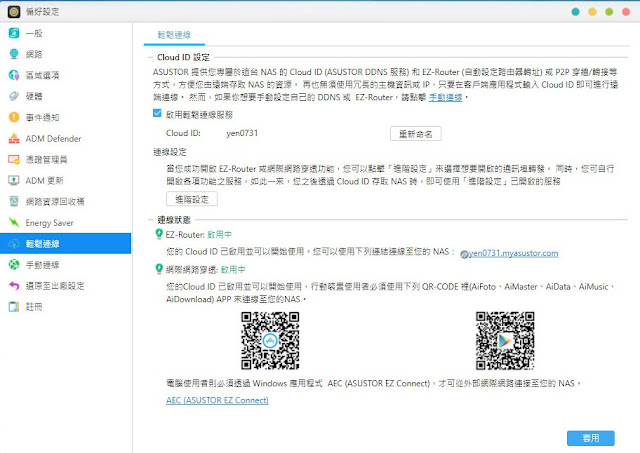Click the teal window control dot
640x453 pixels.
tap(576, 12)
